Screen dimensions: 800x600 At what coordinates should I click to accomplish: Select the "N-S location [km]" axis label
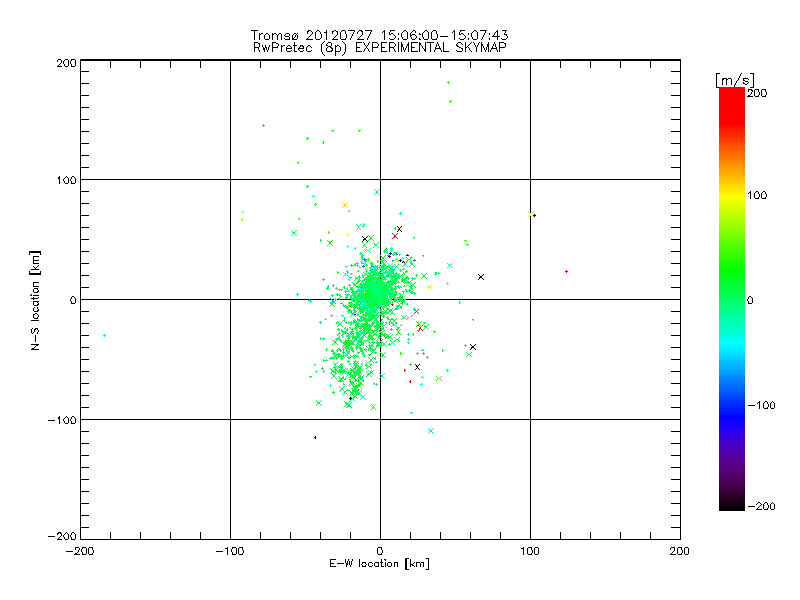[35, 300]
